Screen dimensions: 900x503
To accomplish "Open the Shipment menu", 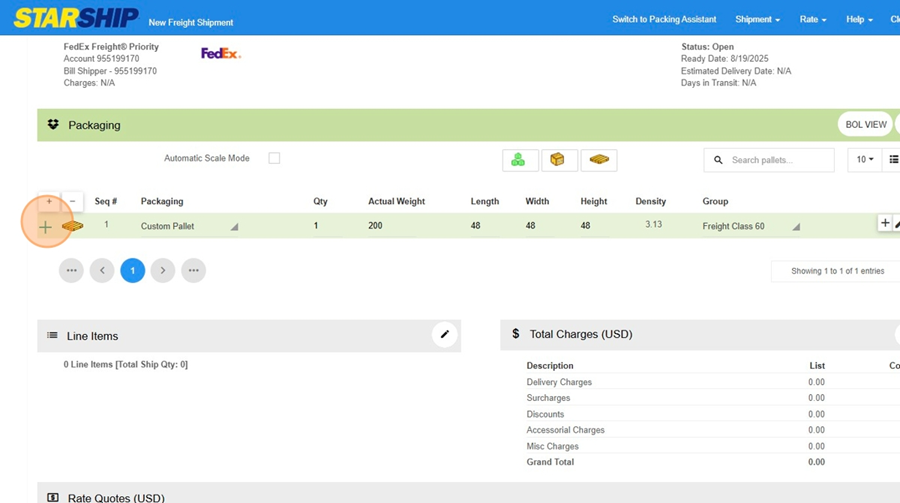I will tap(757, 20).
